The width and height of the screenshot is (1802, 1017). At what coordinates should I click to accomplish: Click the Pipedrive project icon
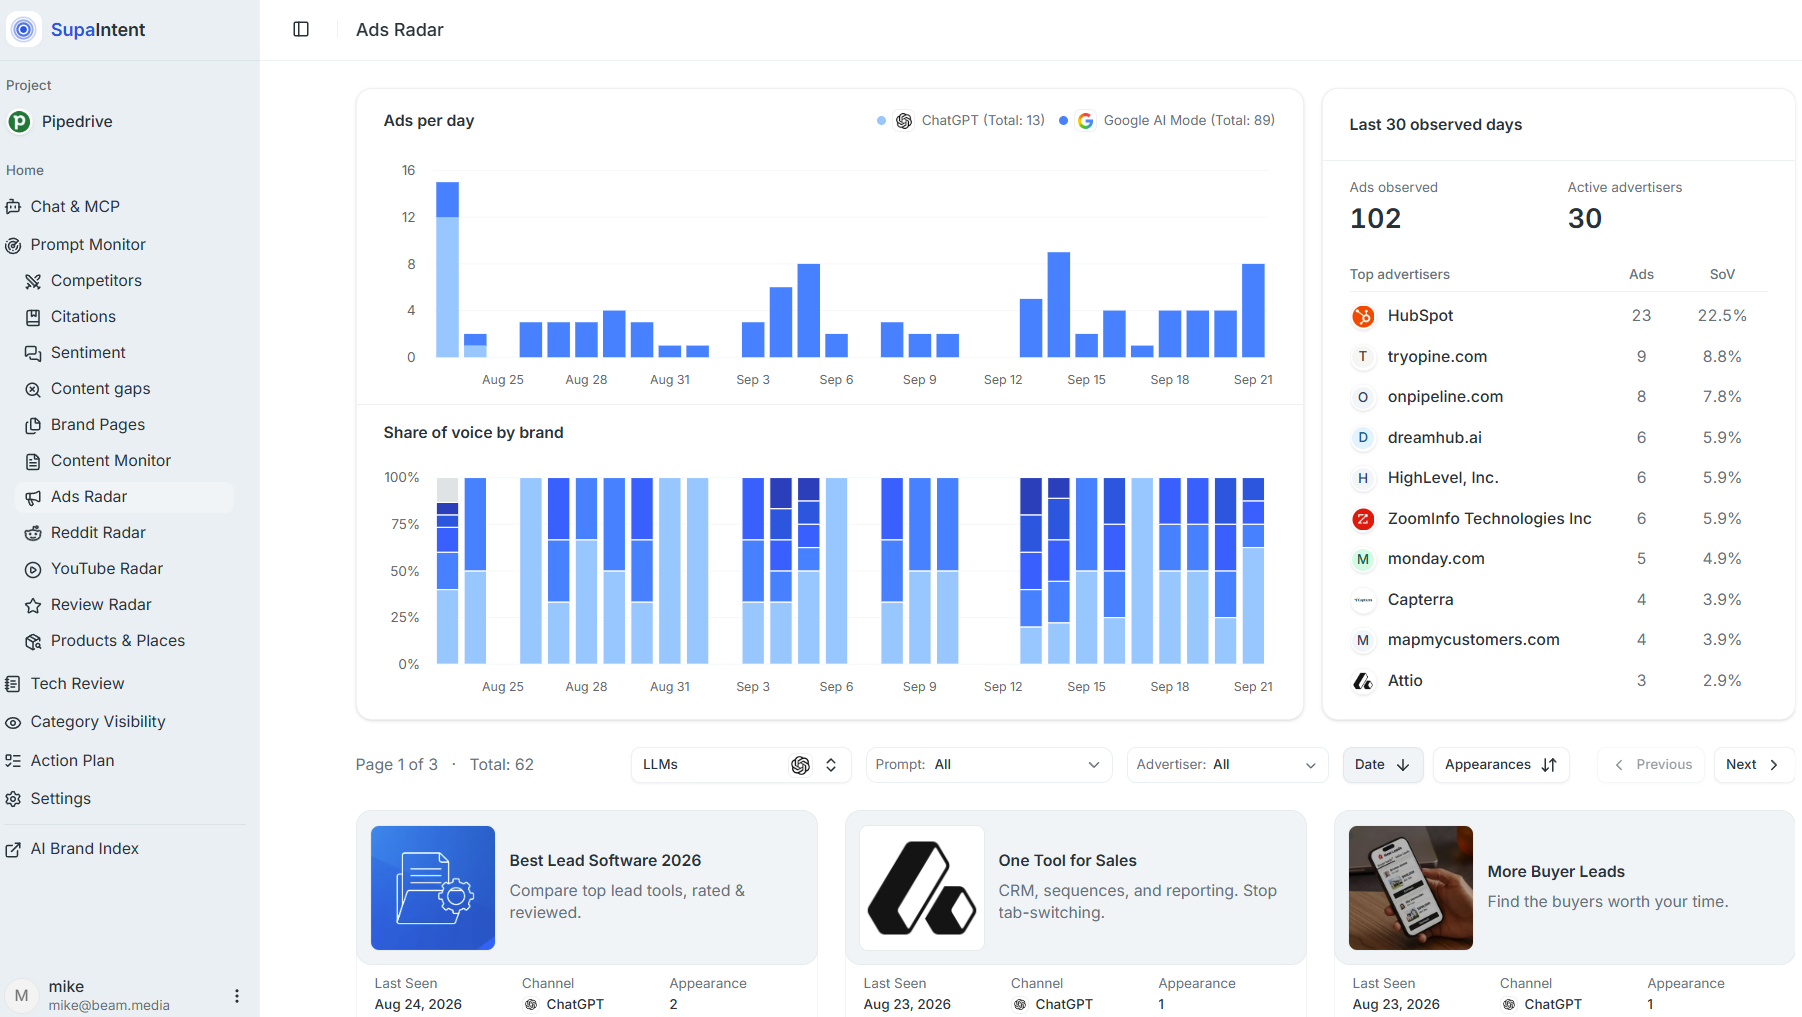pos(19,122)
